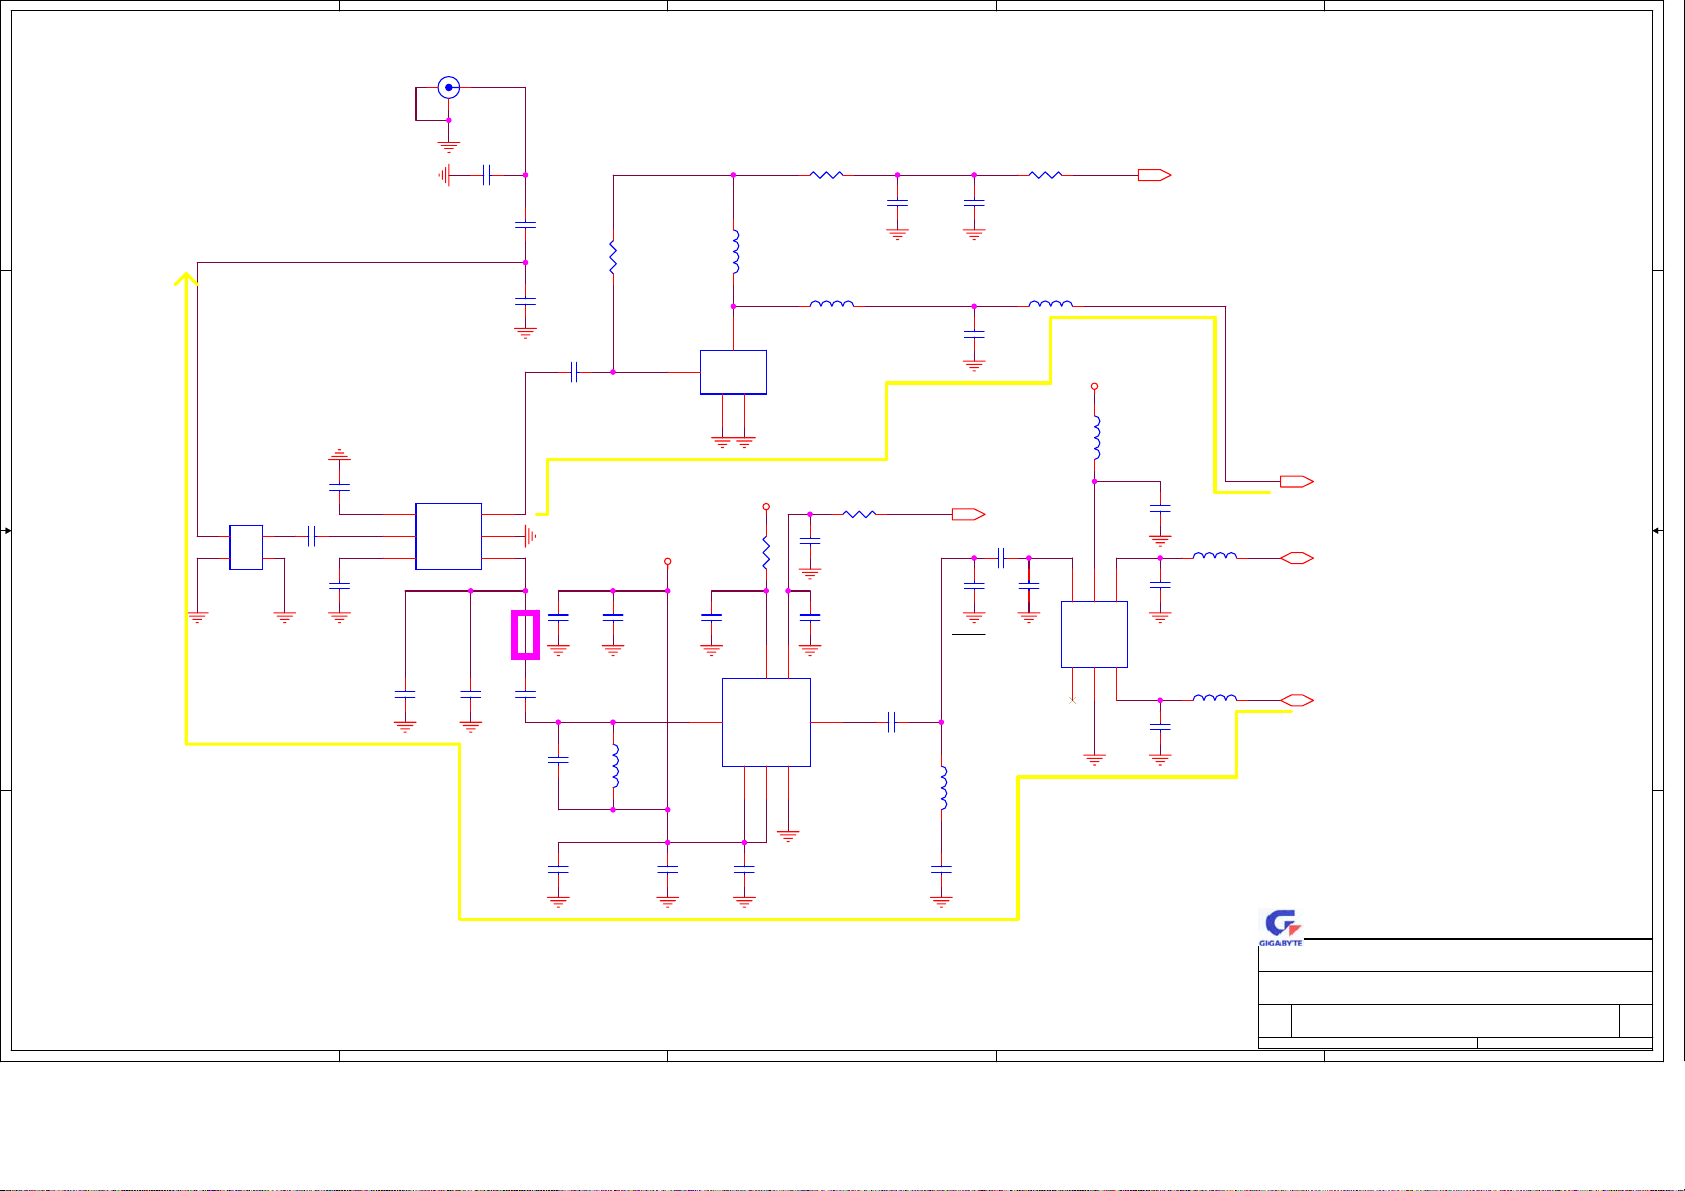Click the no-connect X mark under the right IC

[x=1072, y=700]
